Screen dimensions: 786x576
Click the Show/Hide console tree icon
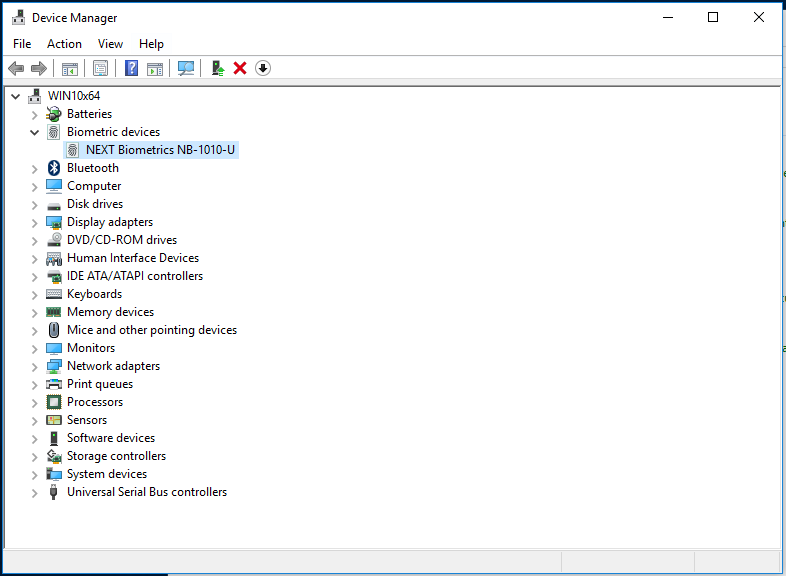coord(70,68)
